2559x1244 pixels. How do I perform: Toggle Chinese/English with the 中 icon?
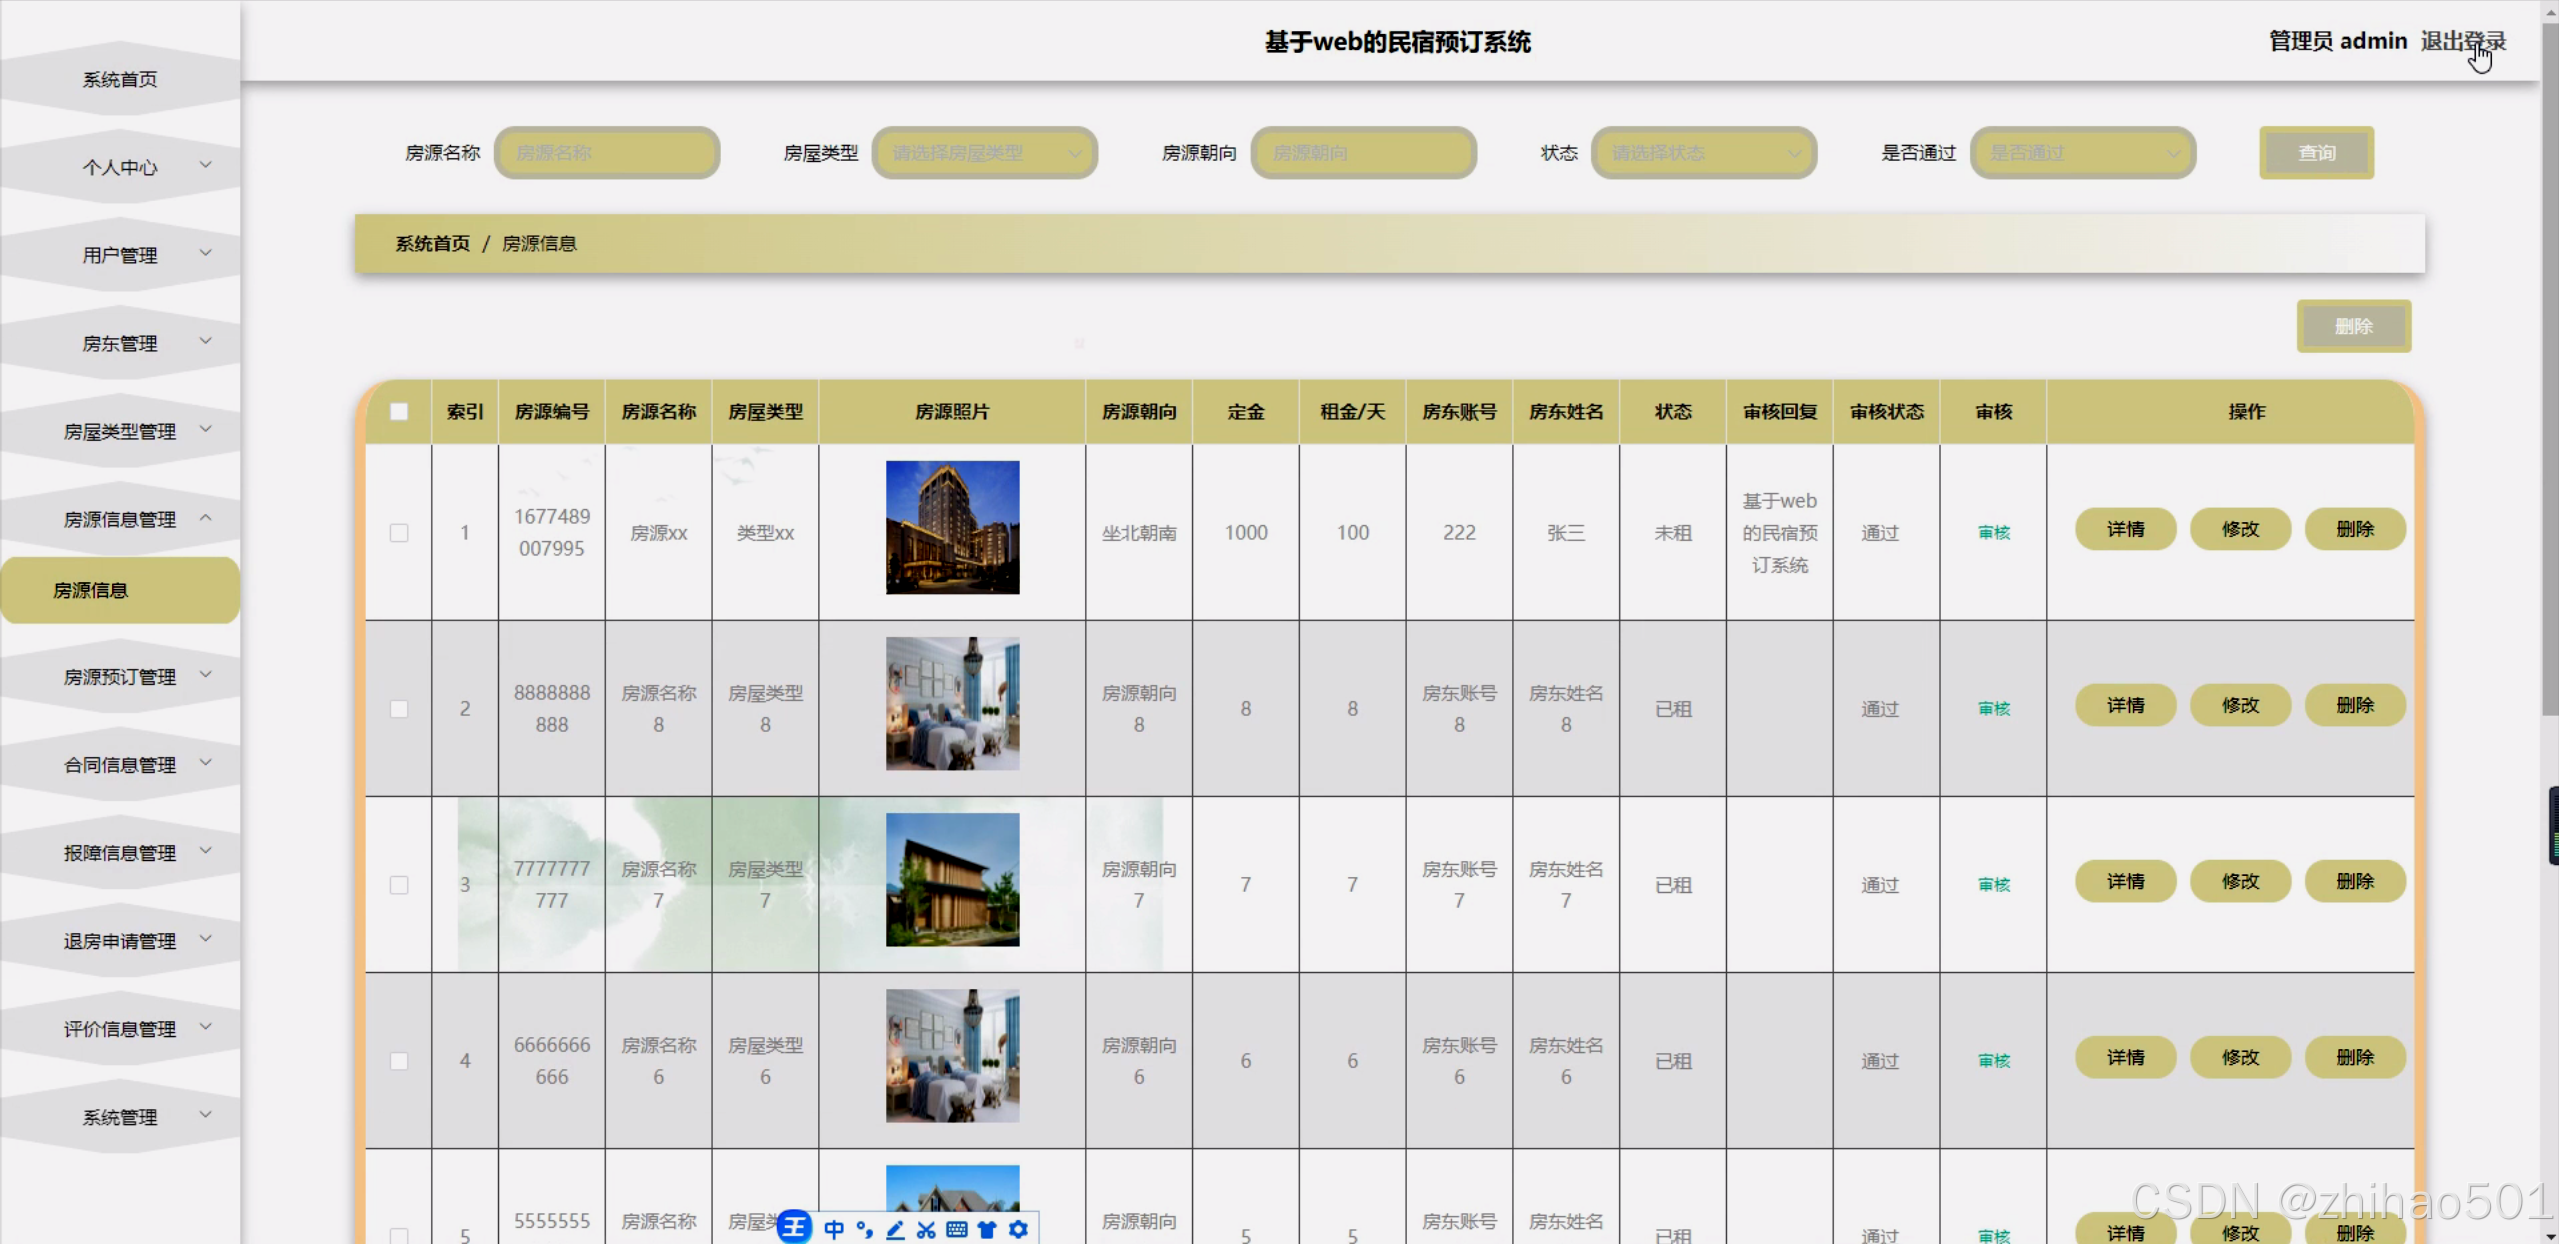(x=835, y=1229)
